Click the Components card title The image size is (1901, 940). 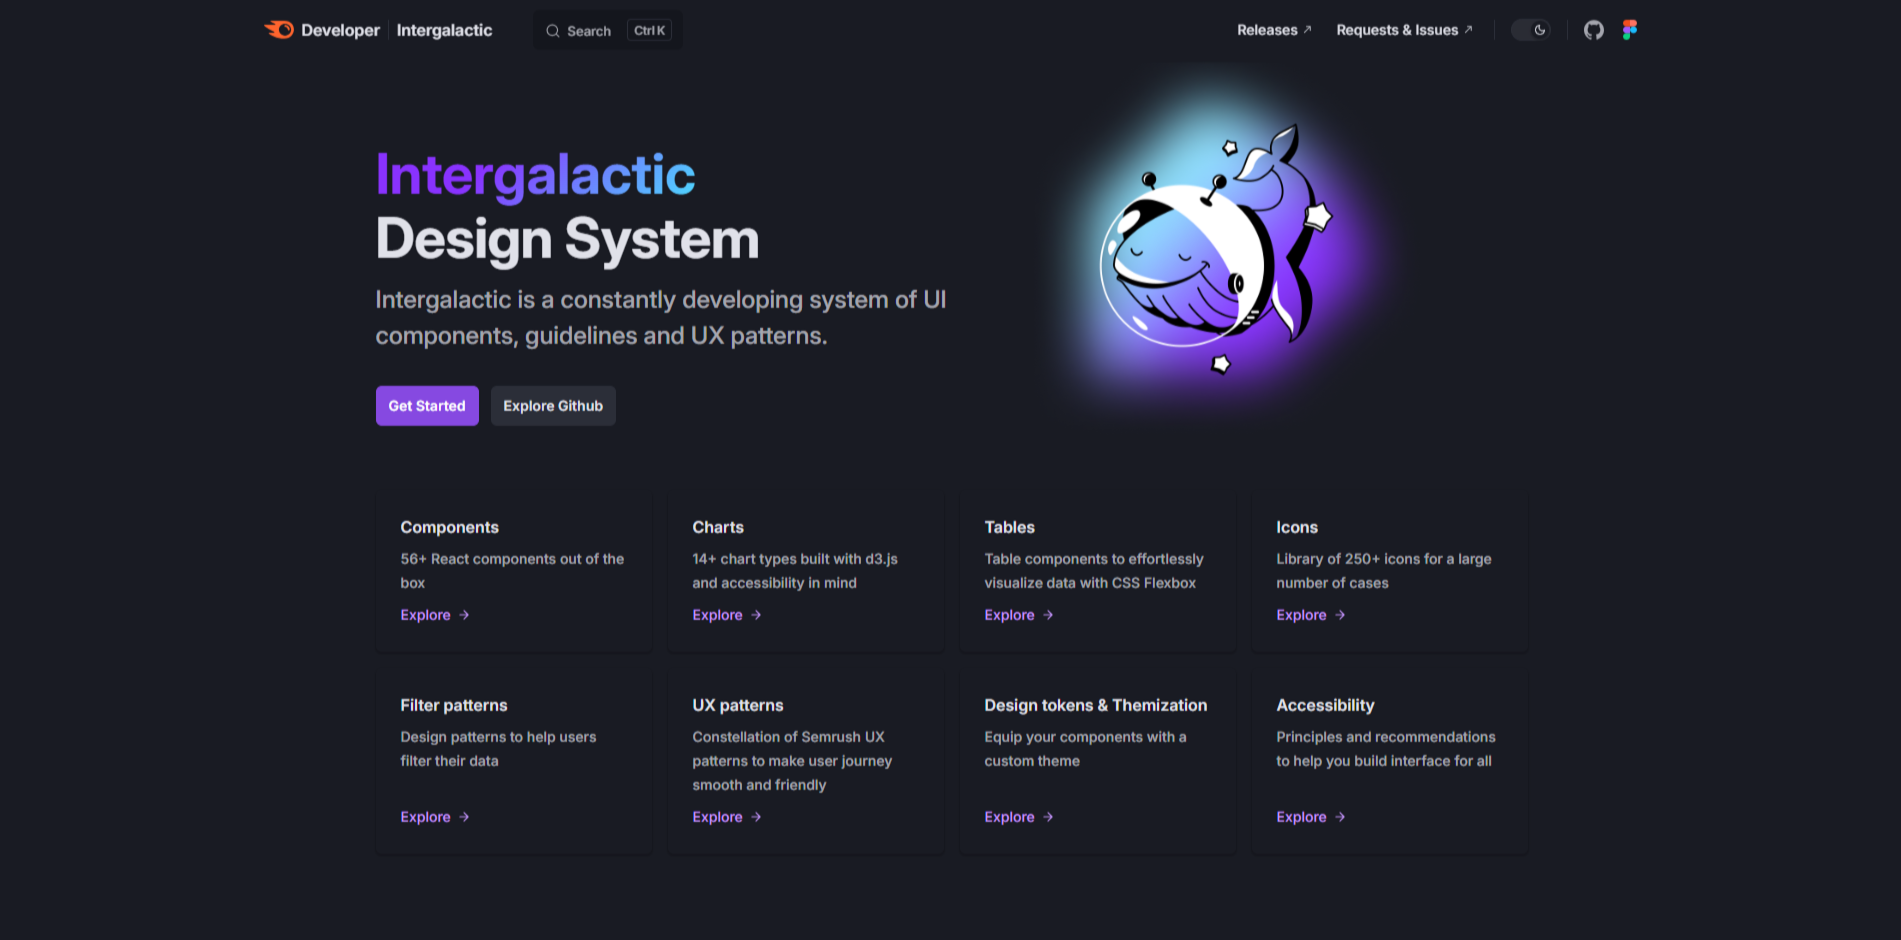click(449, 527)
